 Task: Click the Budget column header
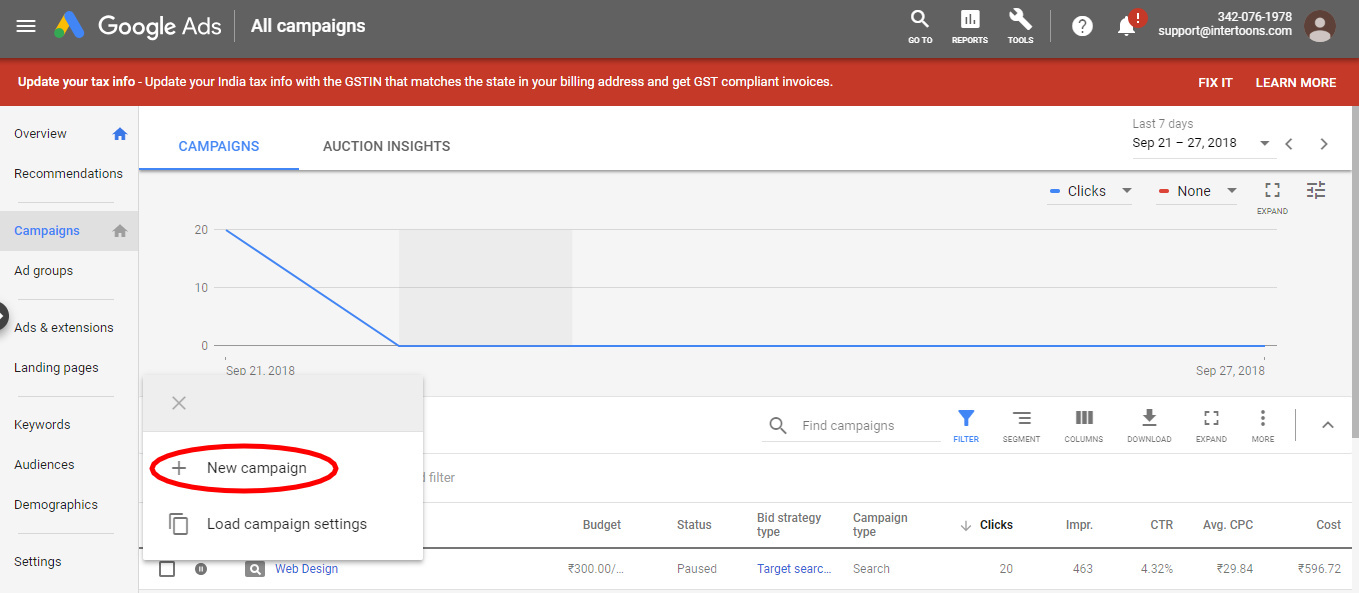coord(602,525)
